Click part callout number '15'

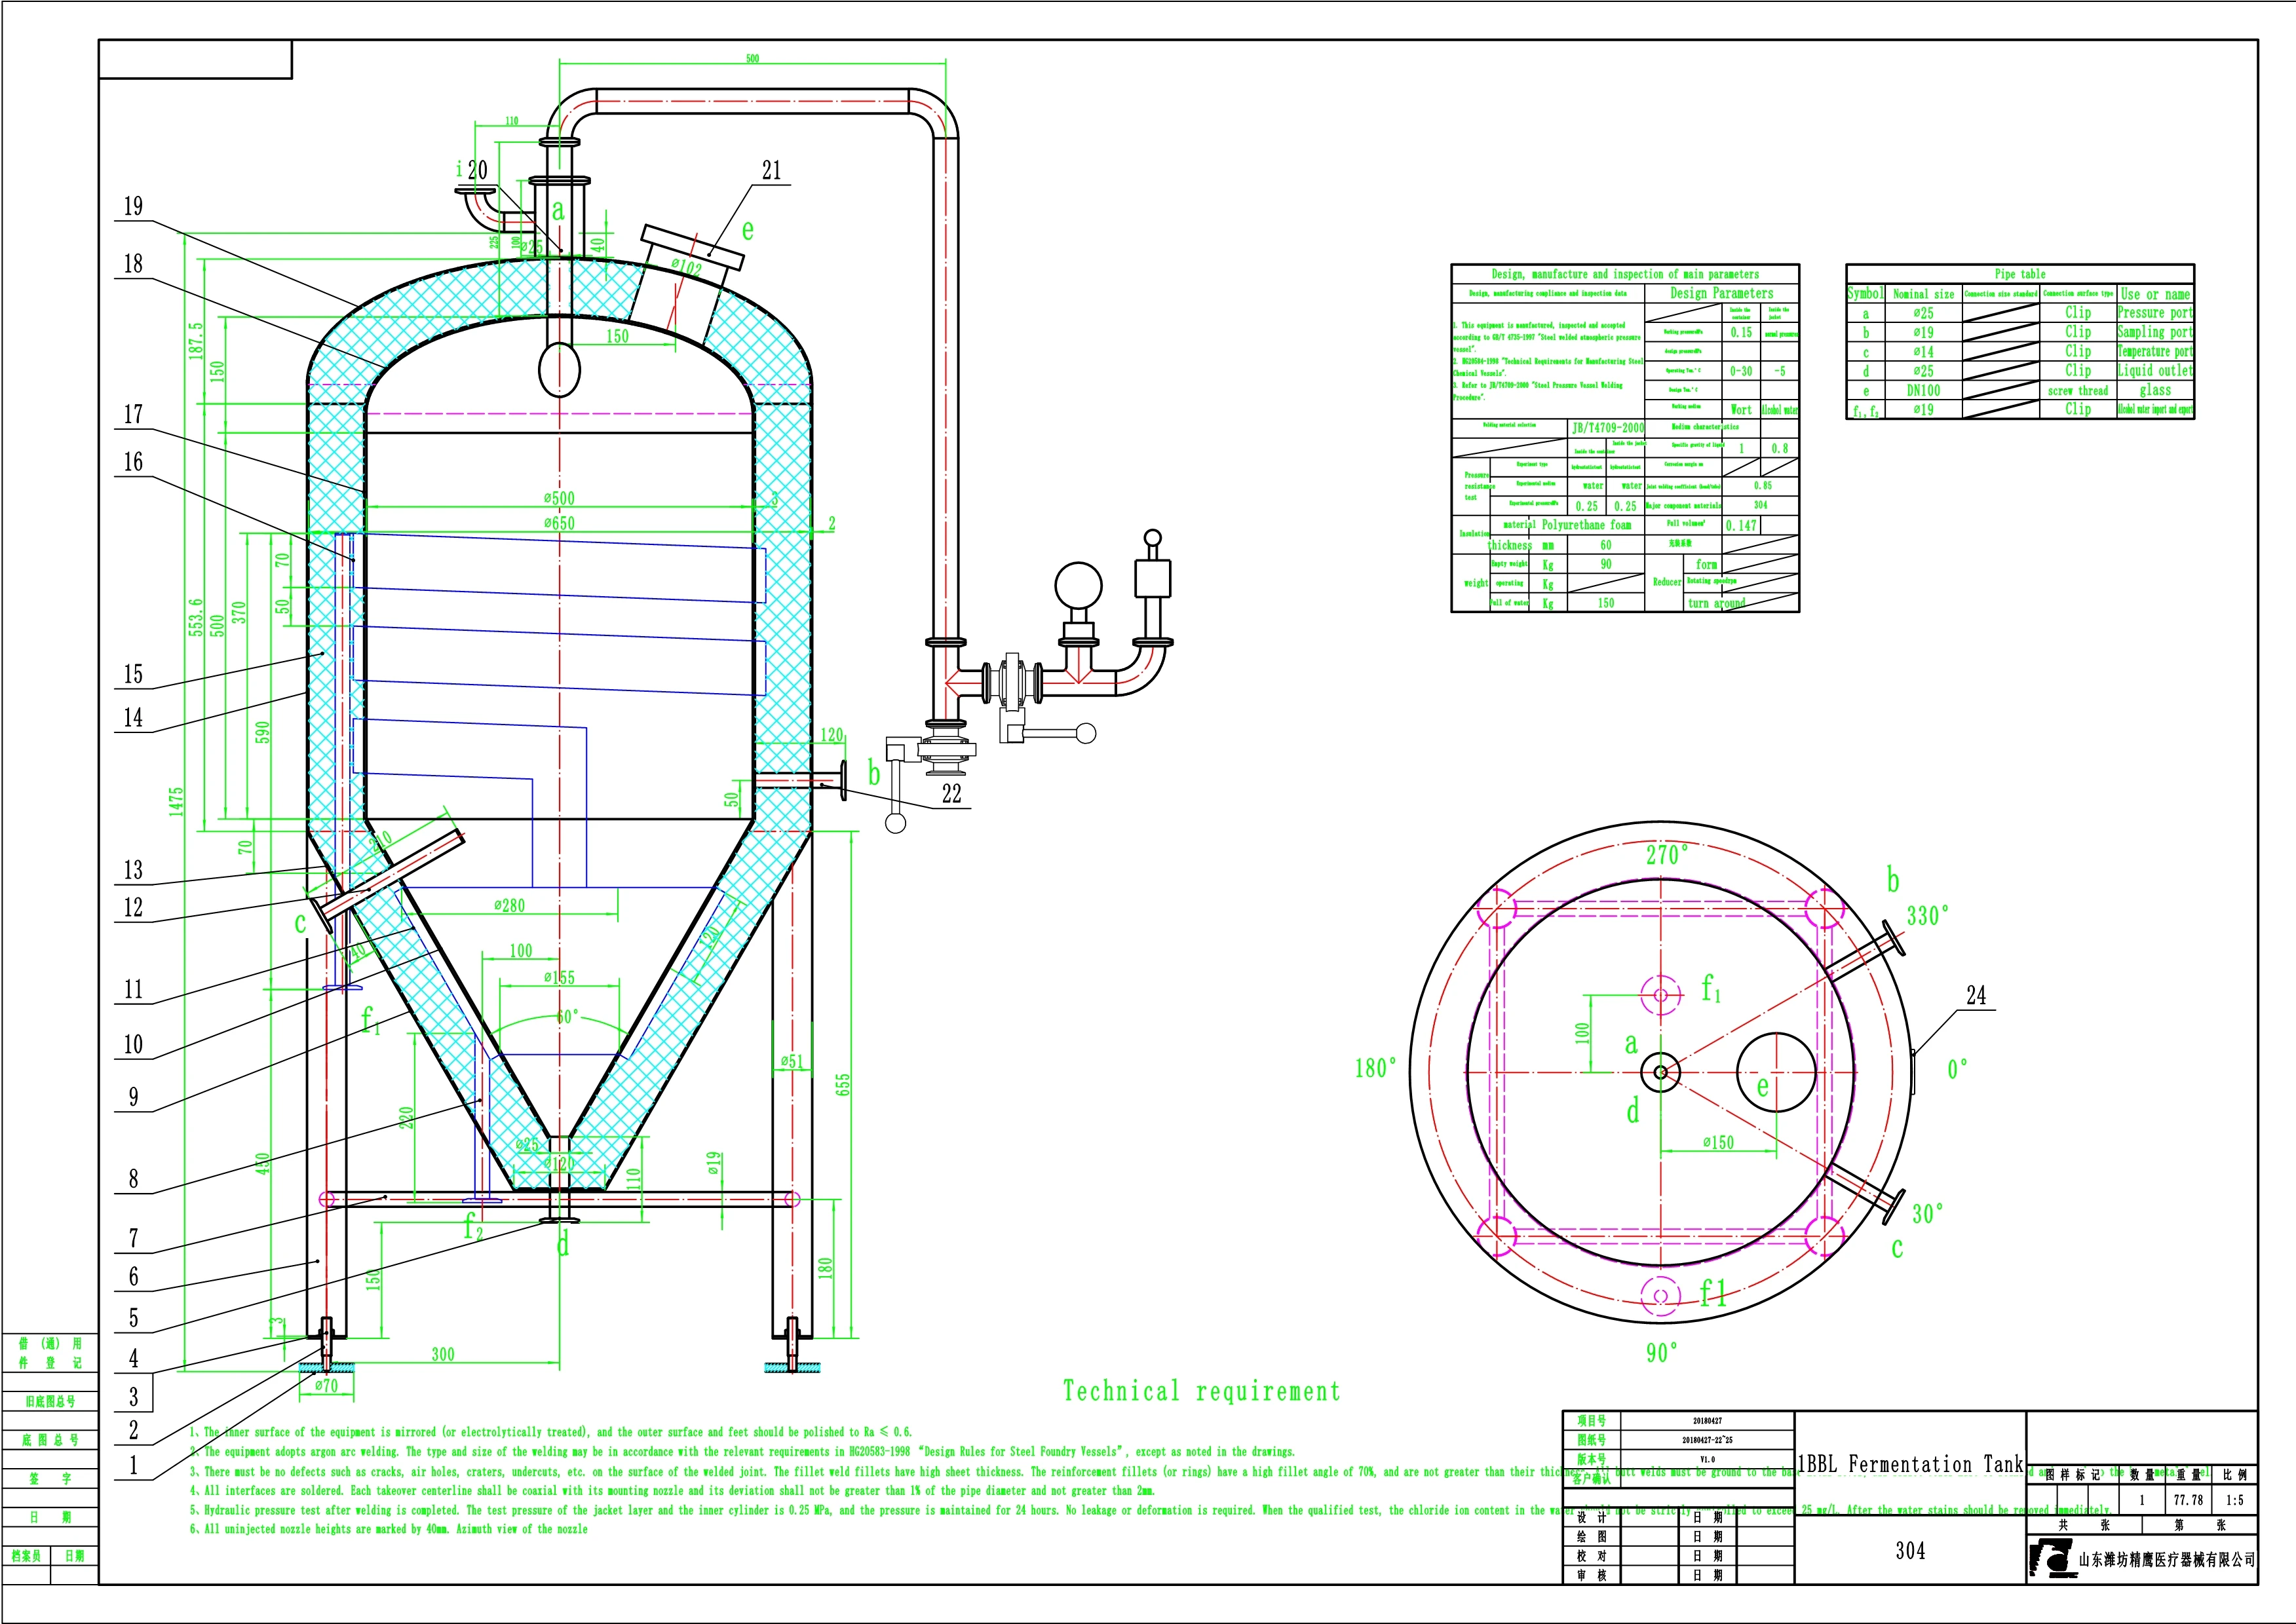coord(133,674)
